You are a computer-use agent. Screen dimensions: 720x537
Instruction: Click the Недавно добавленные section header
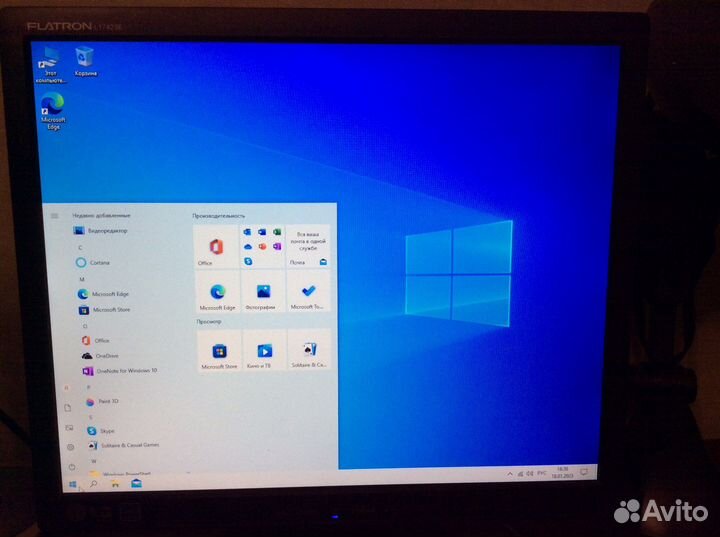[101, 215]
